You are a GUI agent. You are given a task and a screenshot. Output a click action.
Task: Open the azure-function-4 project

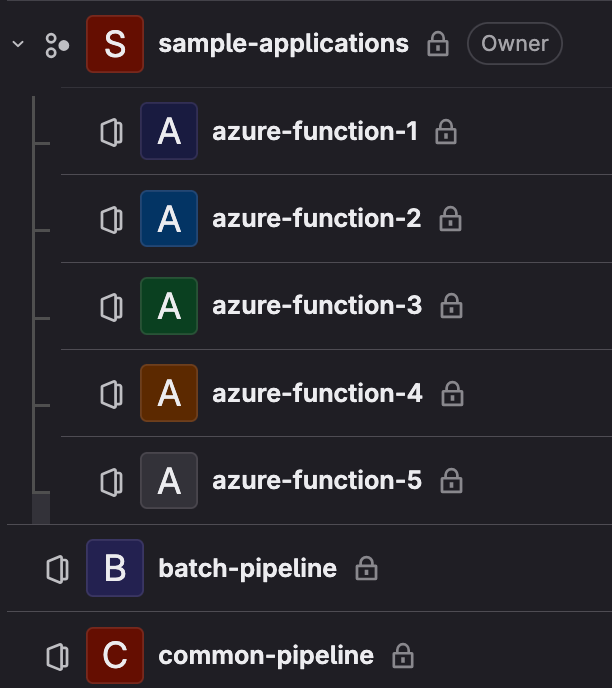click(317, 394)
